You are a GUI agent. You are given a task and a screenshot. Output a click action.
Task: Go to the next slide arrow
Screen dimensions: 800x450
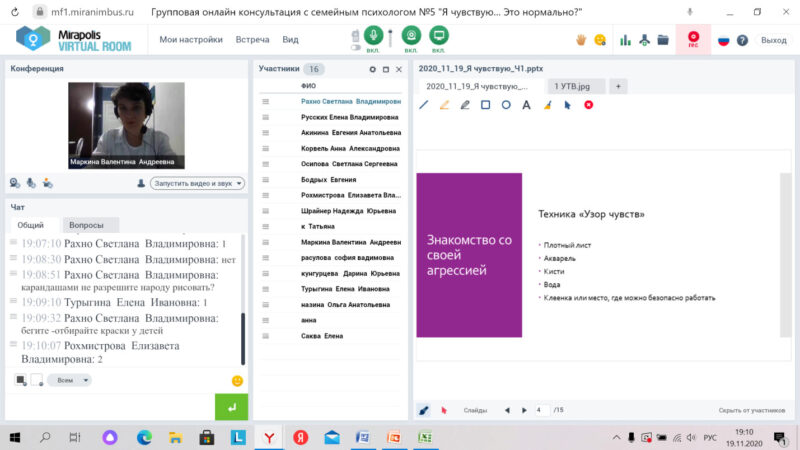click(x=524, y=410)
